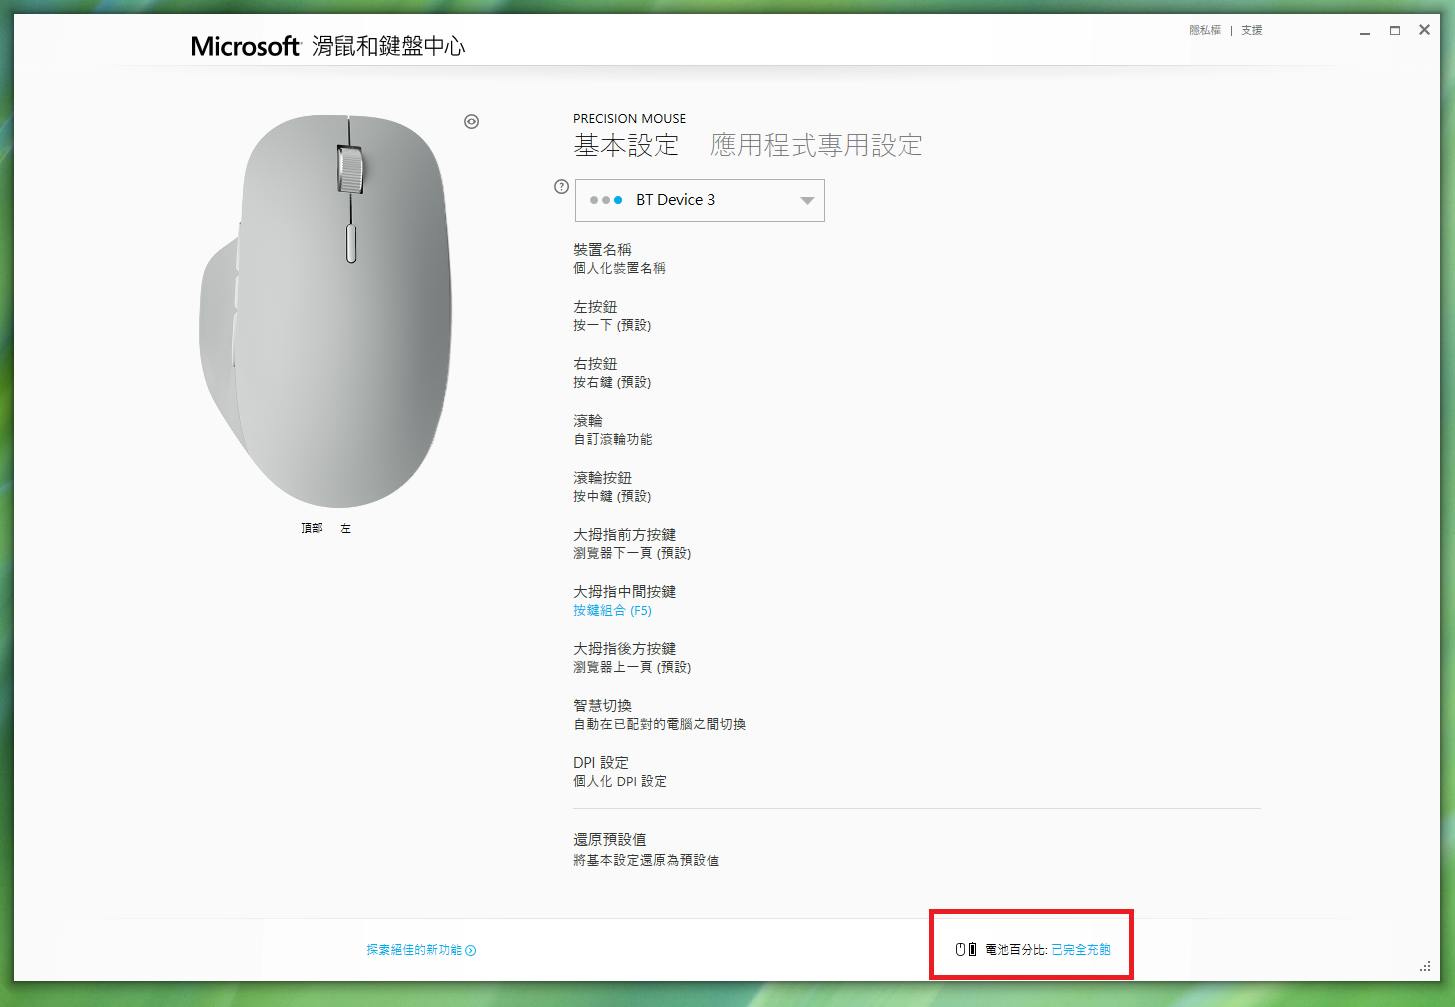Open the BT Device 3 dropdown

click(x=699, y=200)
